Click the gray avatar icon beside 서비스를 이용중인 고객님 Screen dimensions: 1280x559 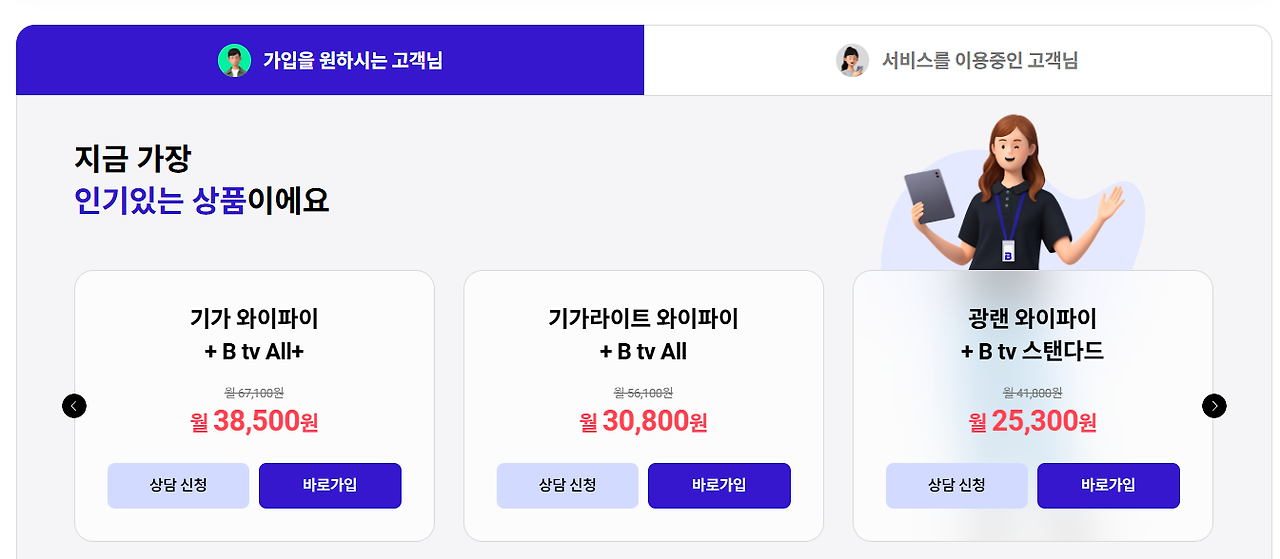(852, 60)
